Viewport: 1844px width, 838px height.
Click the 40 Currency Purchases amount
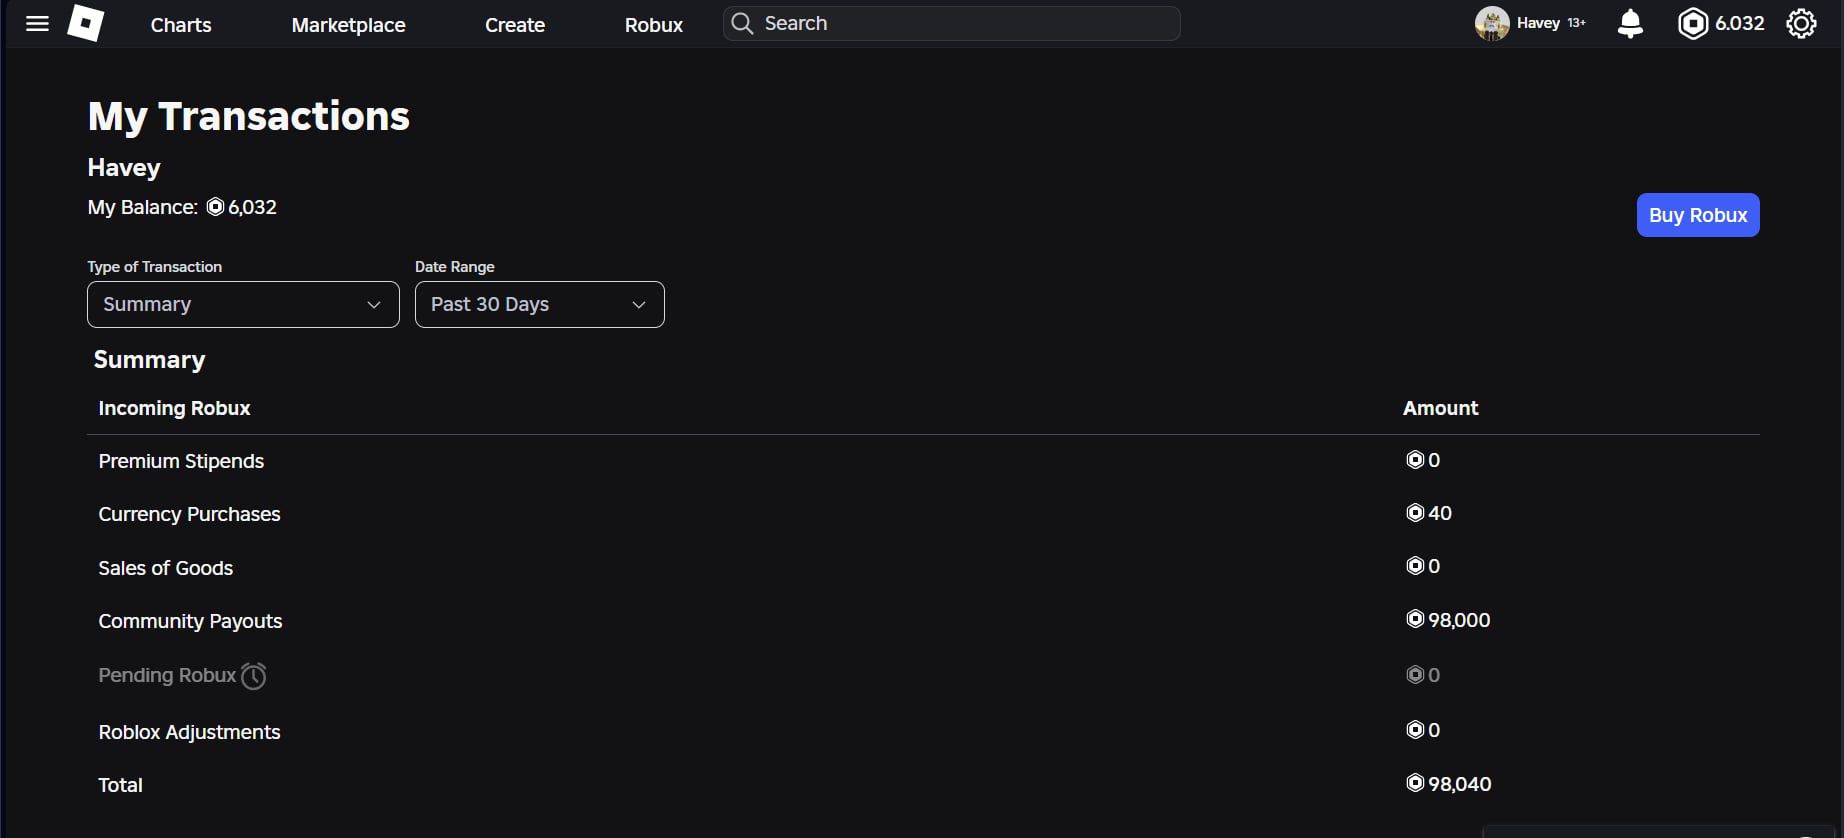(1440, 513)
